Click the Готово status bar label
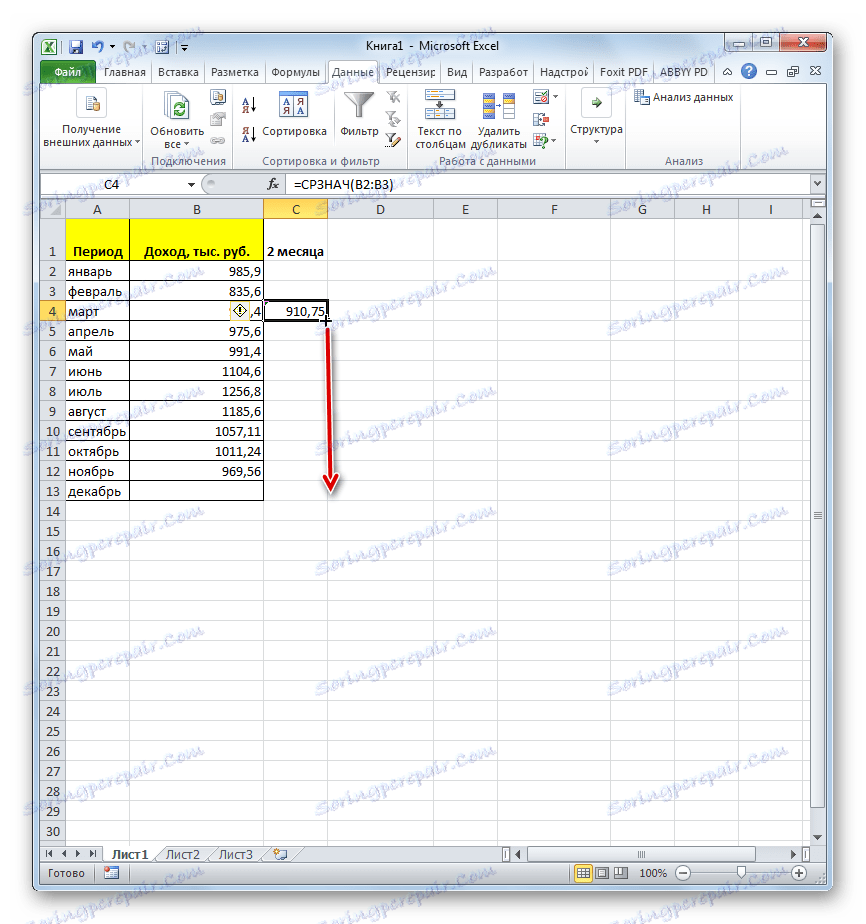The width and height of the screenshot is (866, 924). [66, 872]
